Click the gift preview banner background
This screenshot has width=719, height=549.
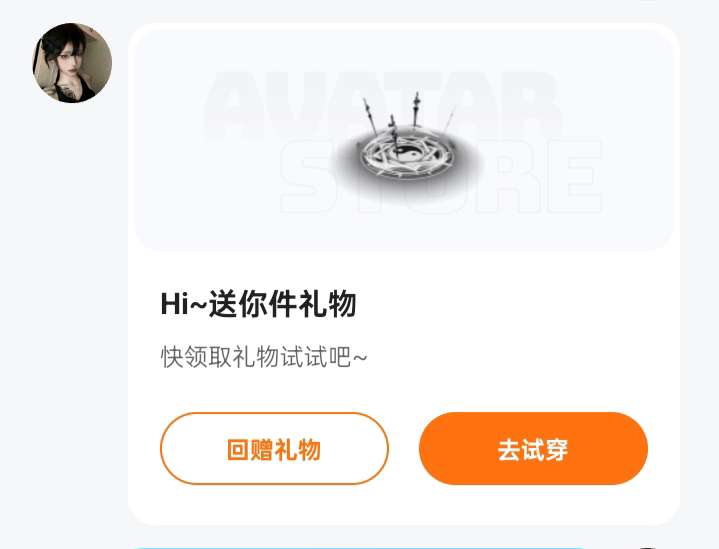(x=404, y=140)
